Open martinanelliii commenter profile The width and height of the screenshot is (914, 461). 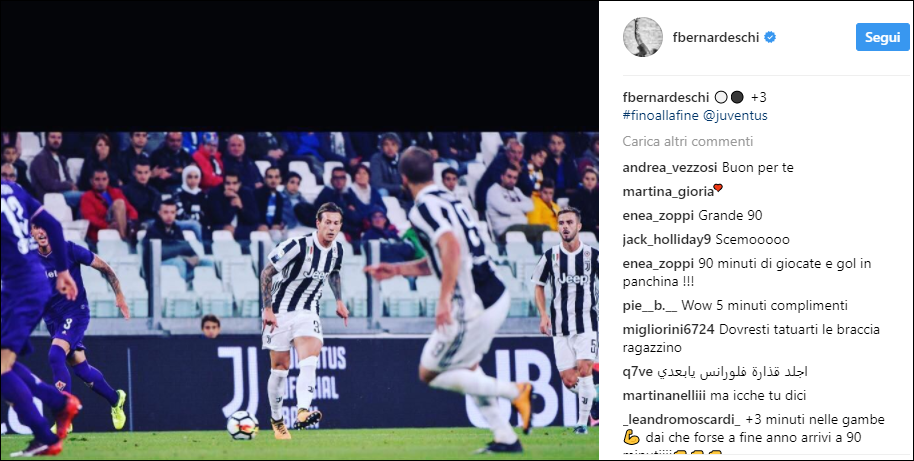pyautogui.click(x=665, y=396)
